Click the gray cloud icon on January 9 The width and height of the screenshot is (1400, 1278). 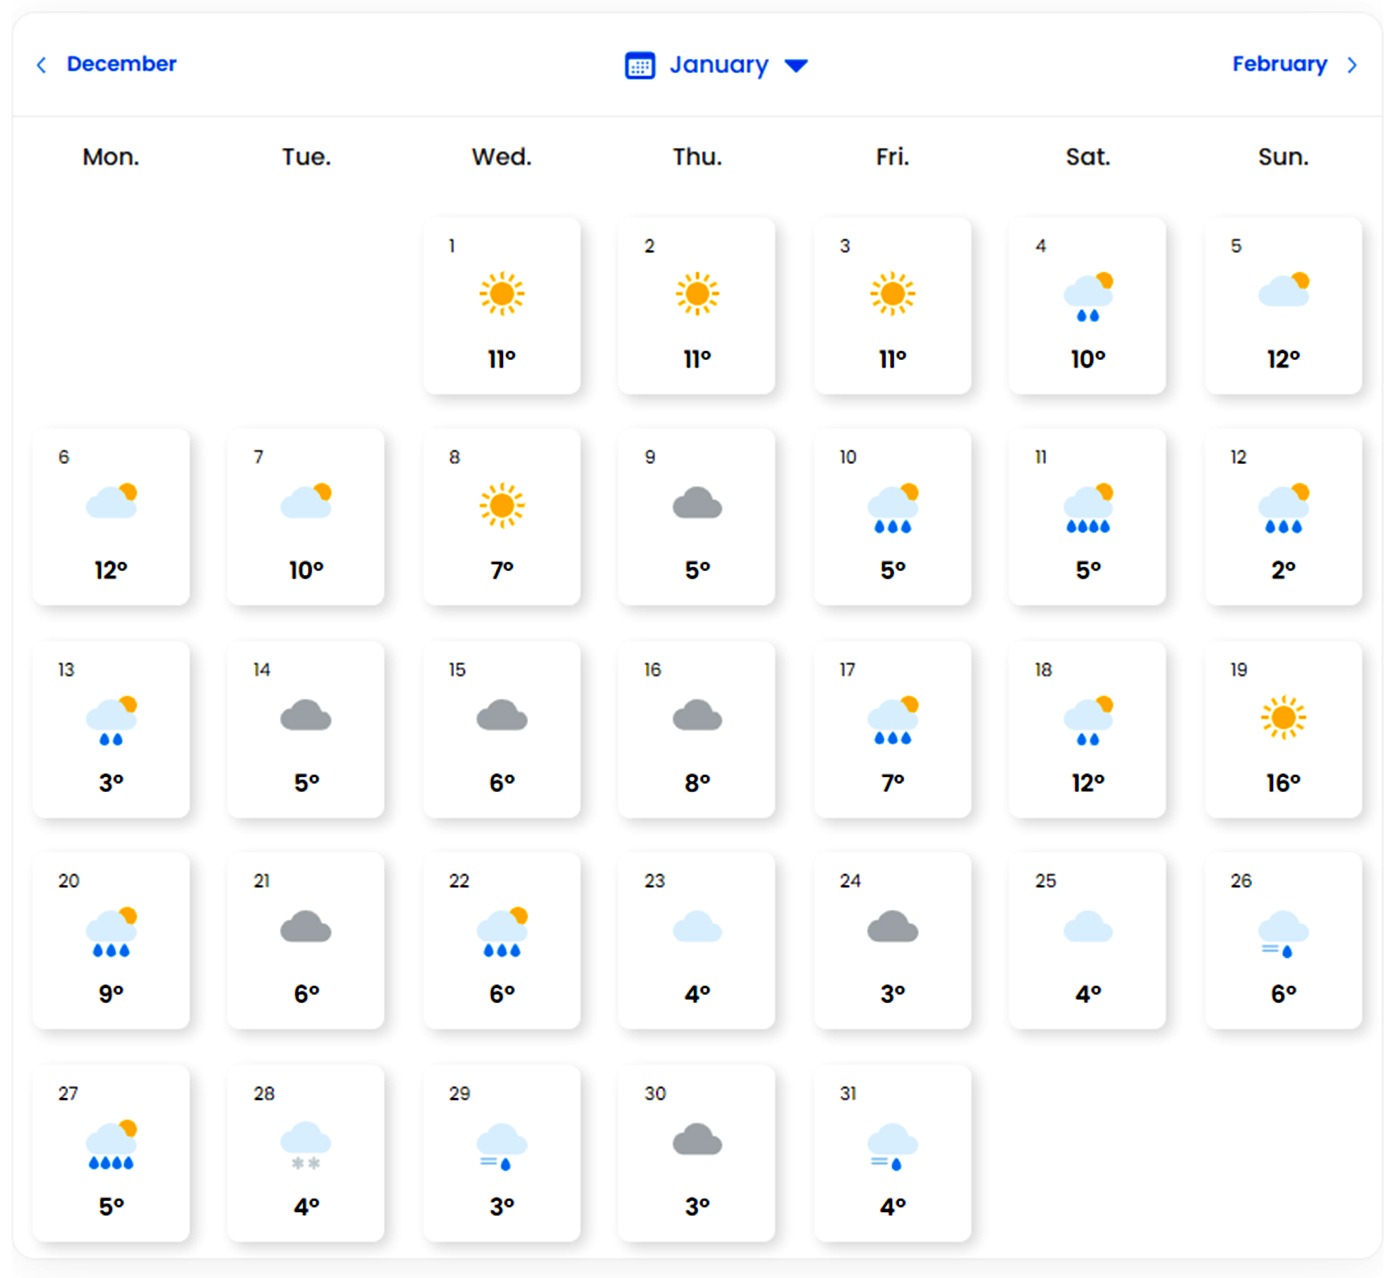(697, 504)
